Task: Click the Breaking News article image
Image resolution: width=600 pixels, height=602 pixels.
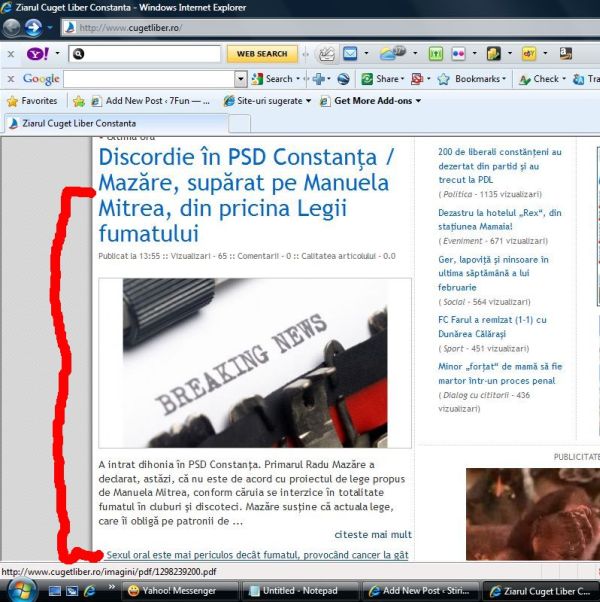Action: [x=255, y=362]
